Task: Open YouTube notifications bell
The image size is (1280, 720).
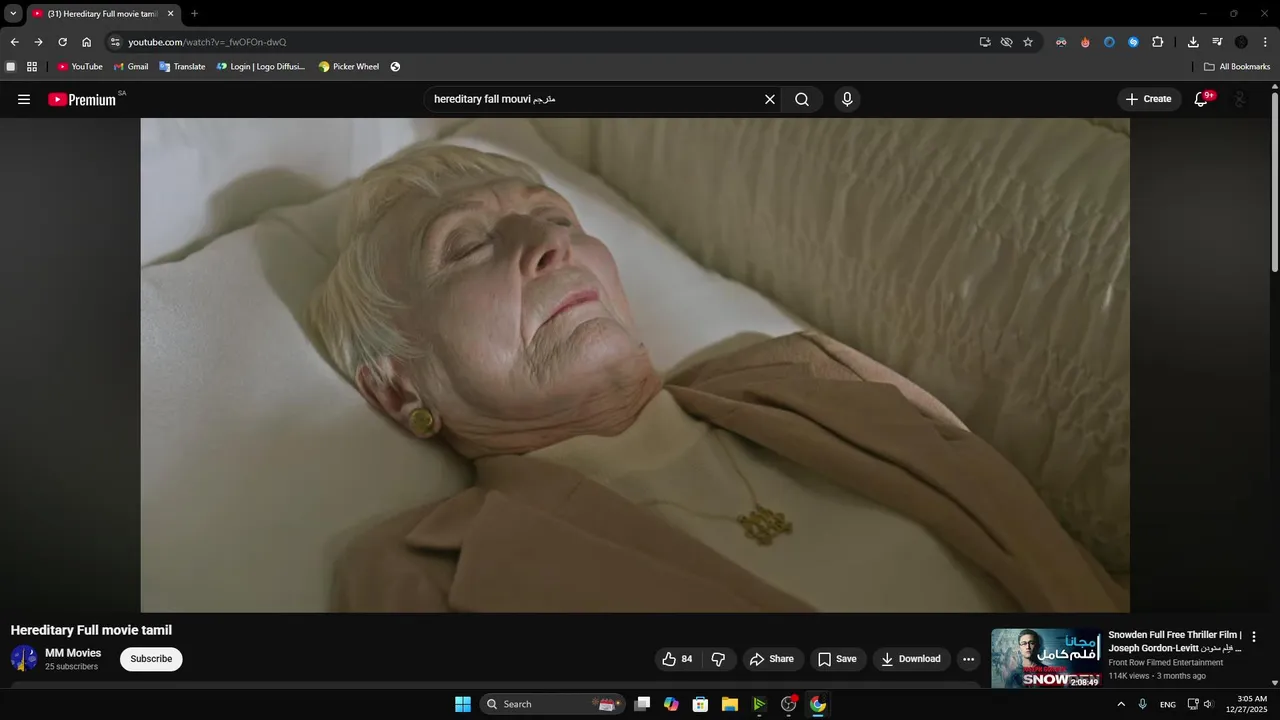Action: 1202,99
